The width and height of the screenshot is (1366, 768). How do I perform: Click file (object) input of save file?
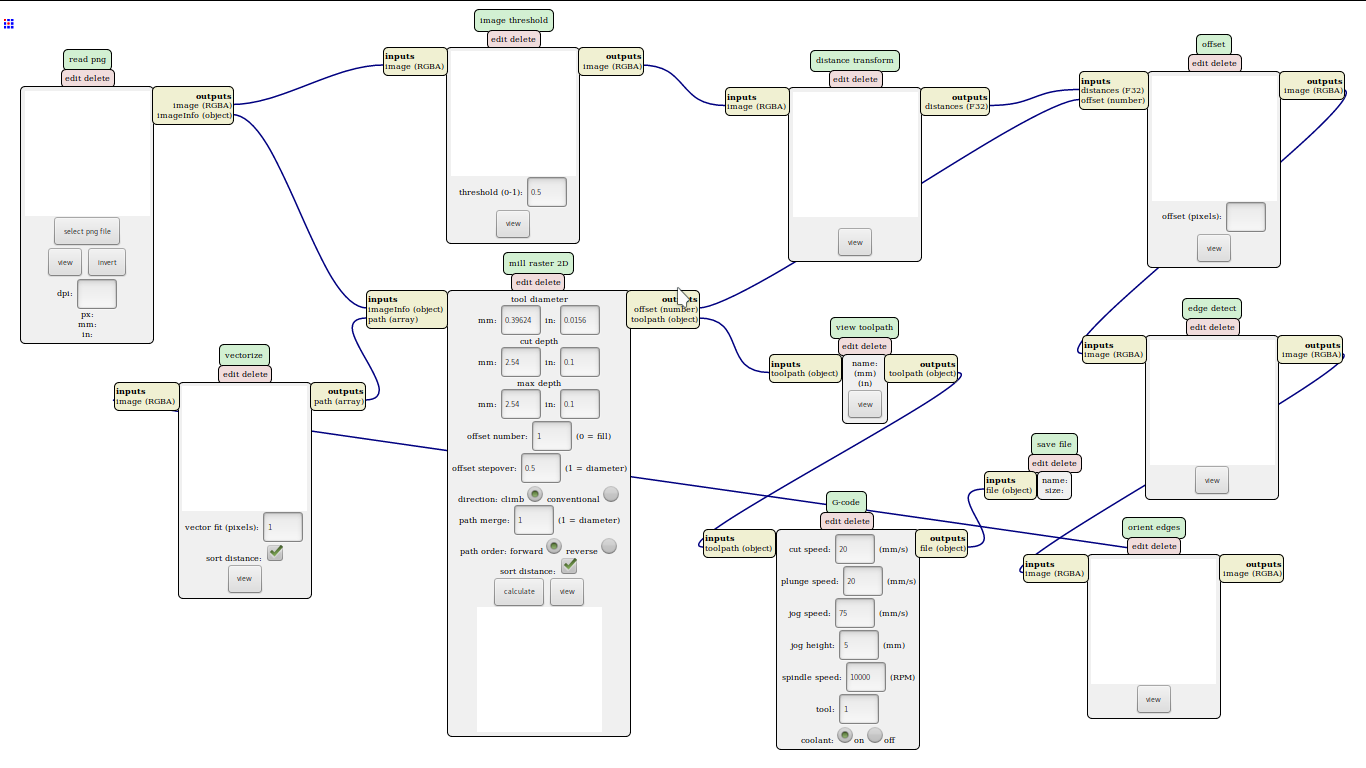click(x=1010, y=490)
